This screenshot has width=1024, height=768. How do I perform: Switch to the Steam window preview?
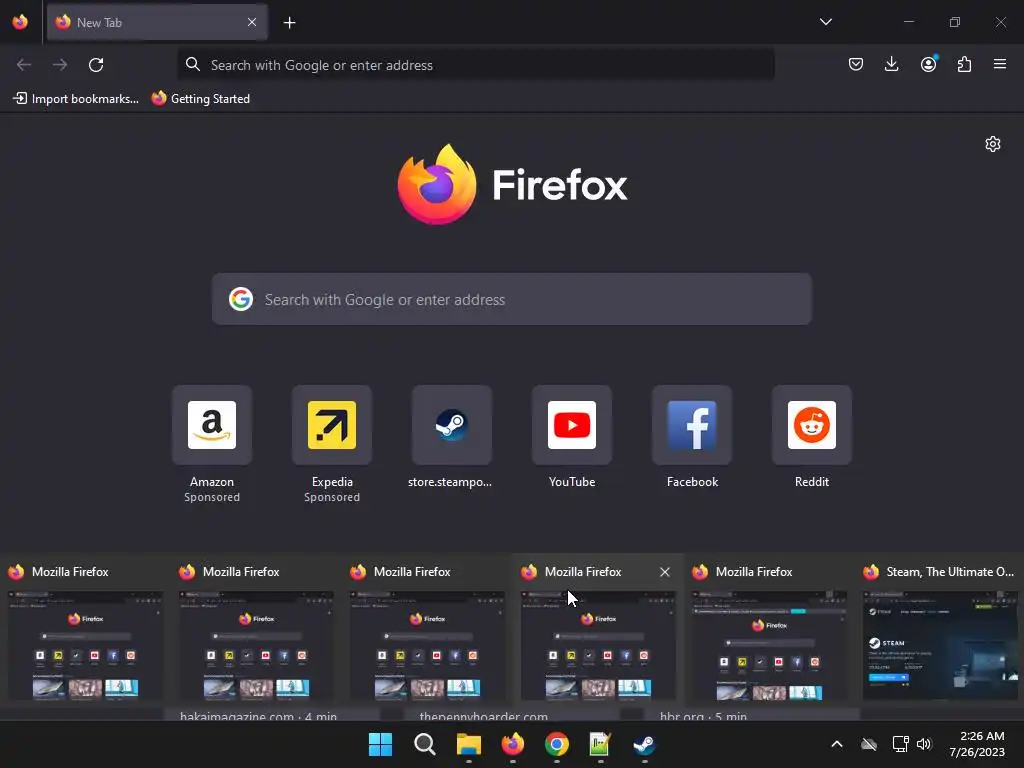coord(940,632)
